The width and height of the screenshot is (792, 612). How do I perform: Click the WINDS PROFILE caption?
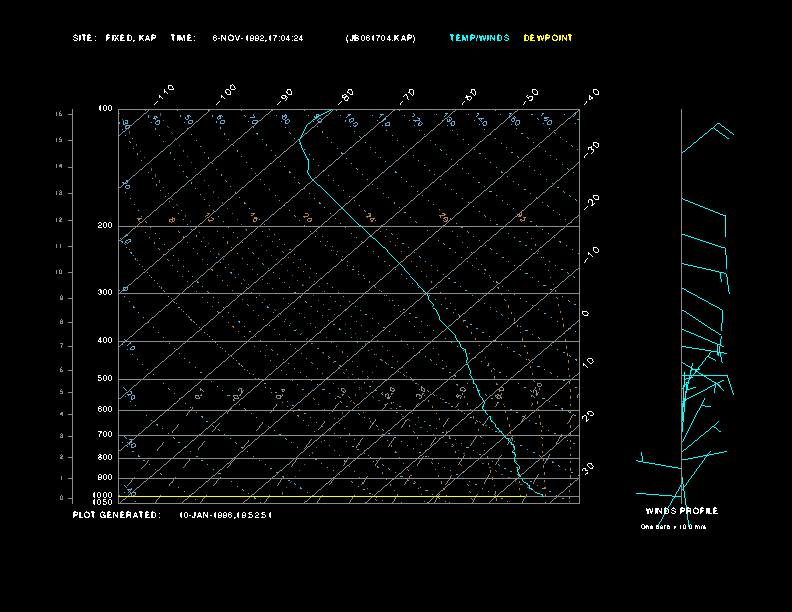click(x=681, y=511)
